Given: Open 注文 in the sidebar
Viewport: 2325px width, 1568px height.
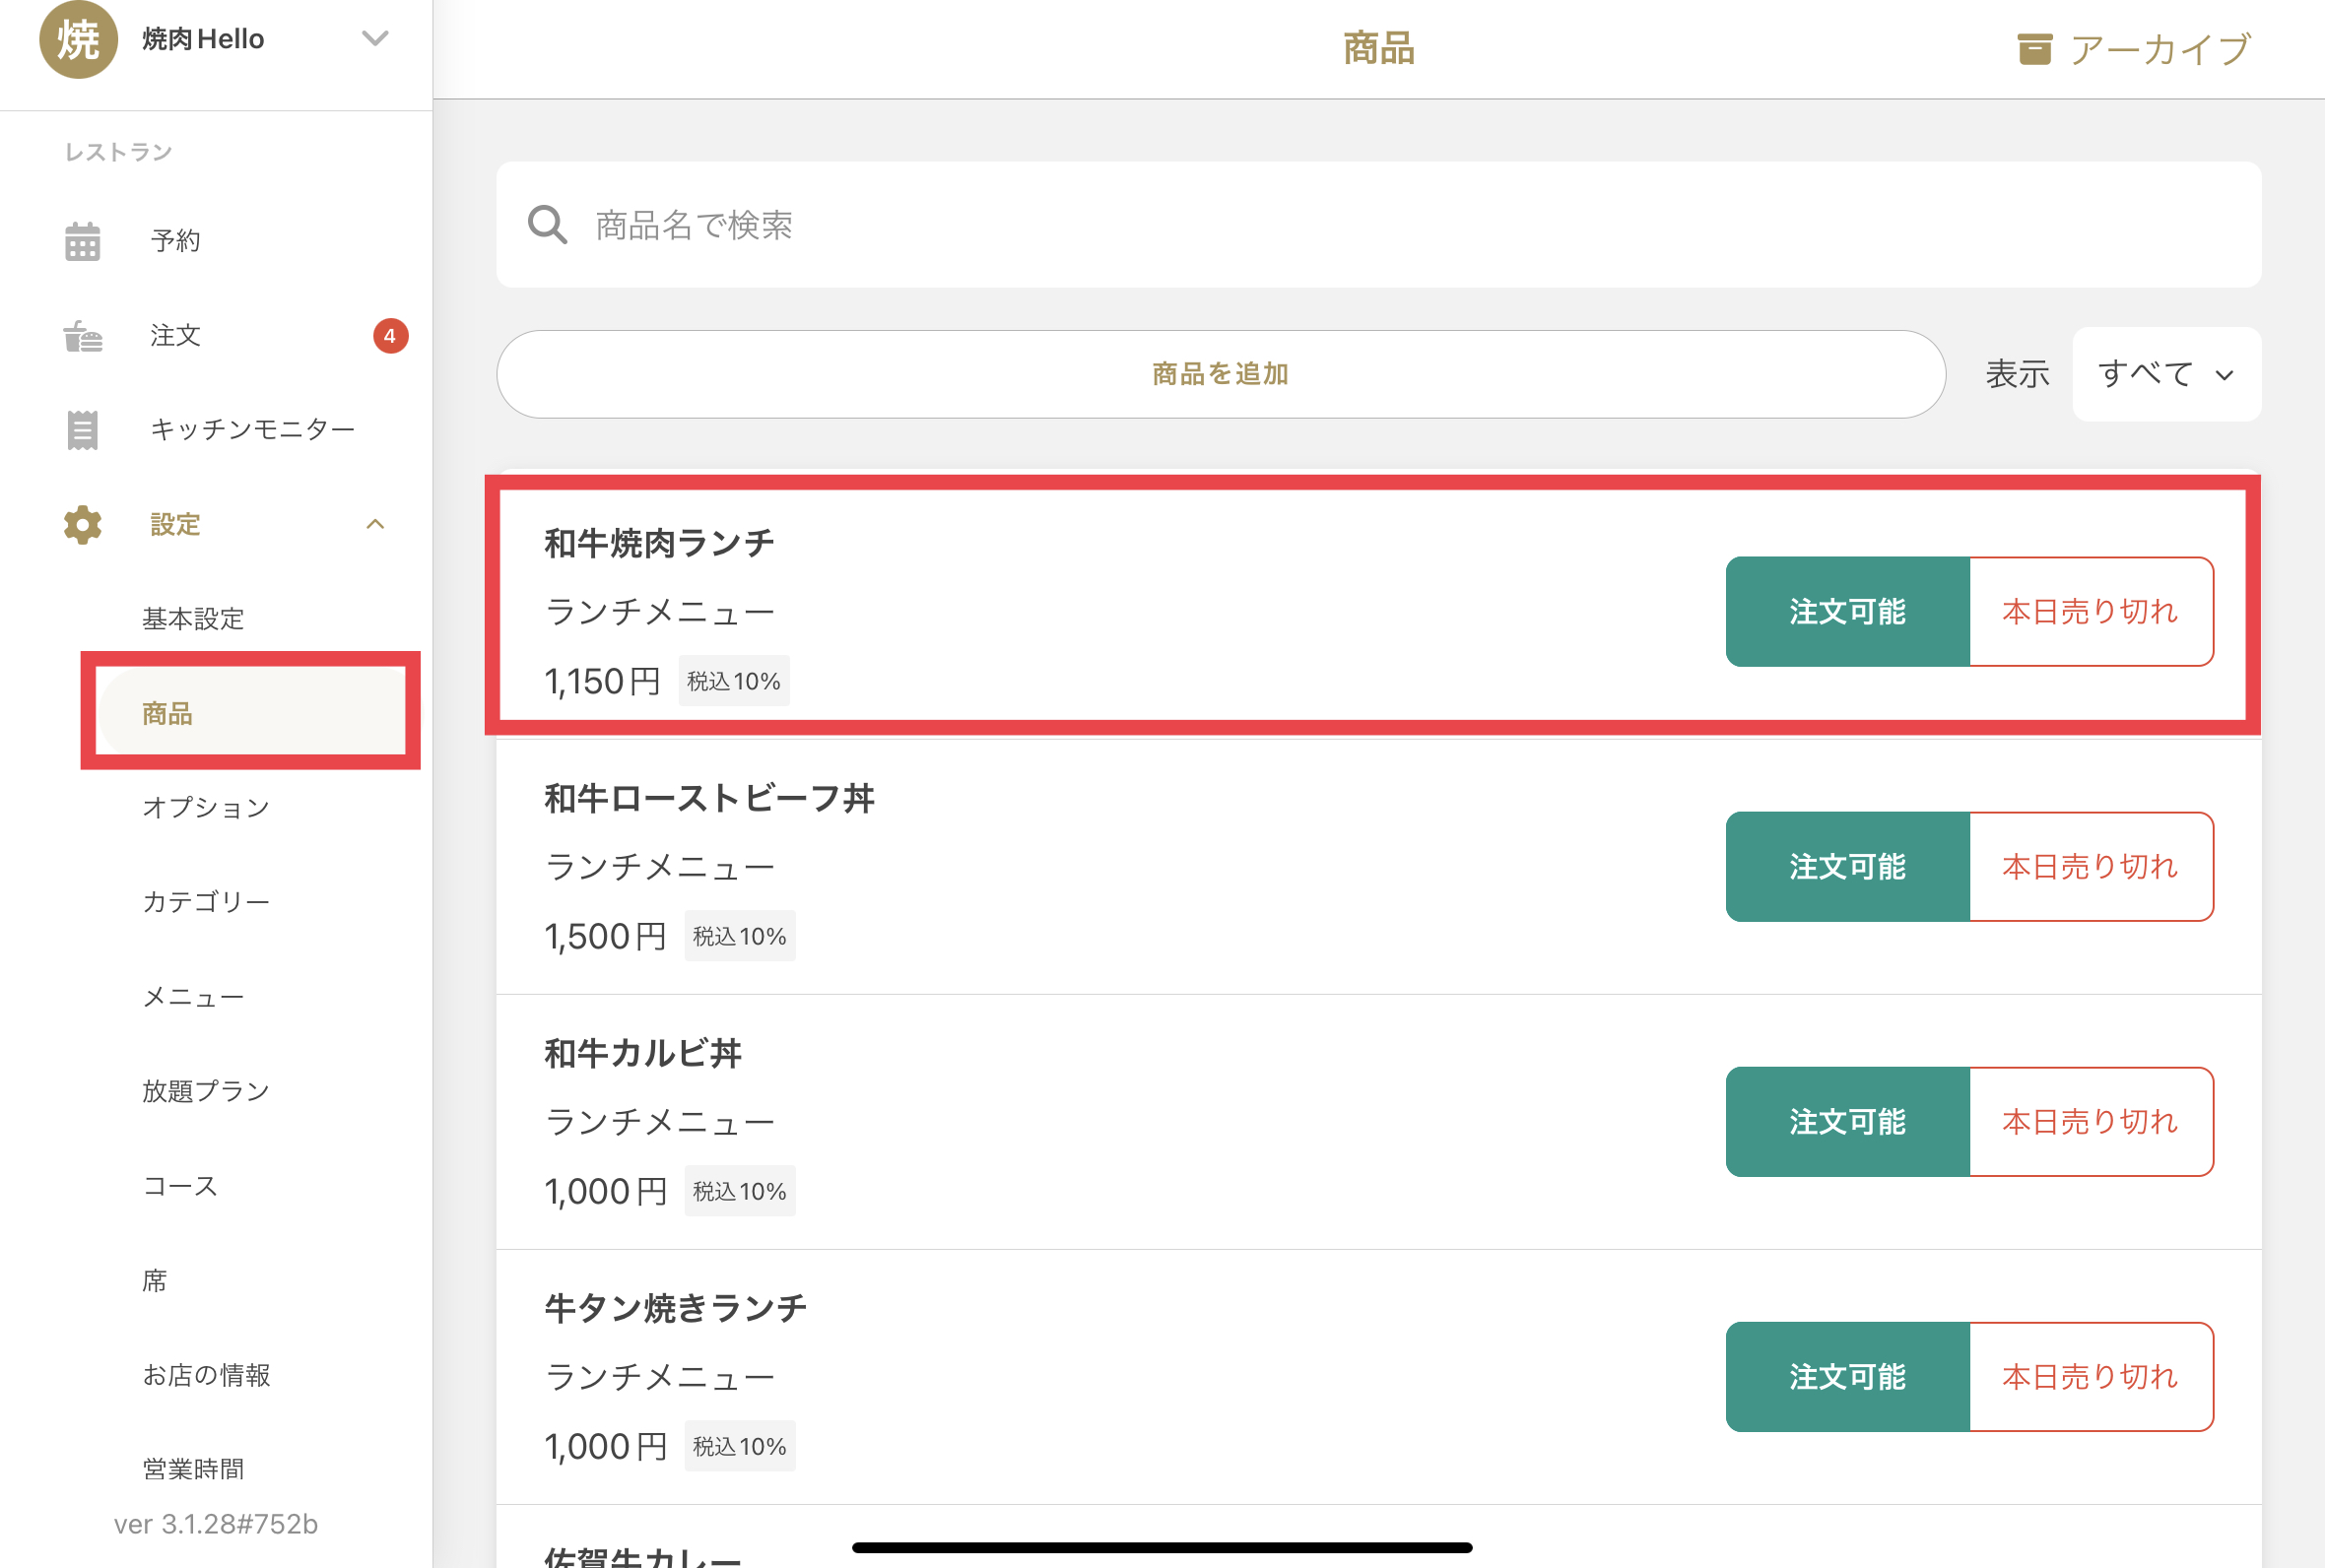Looking at the screenshot, I should pyautogui.click(x=175, y=336).
